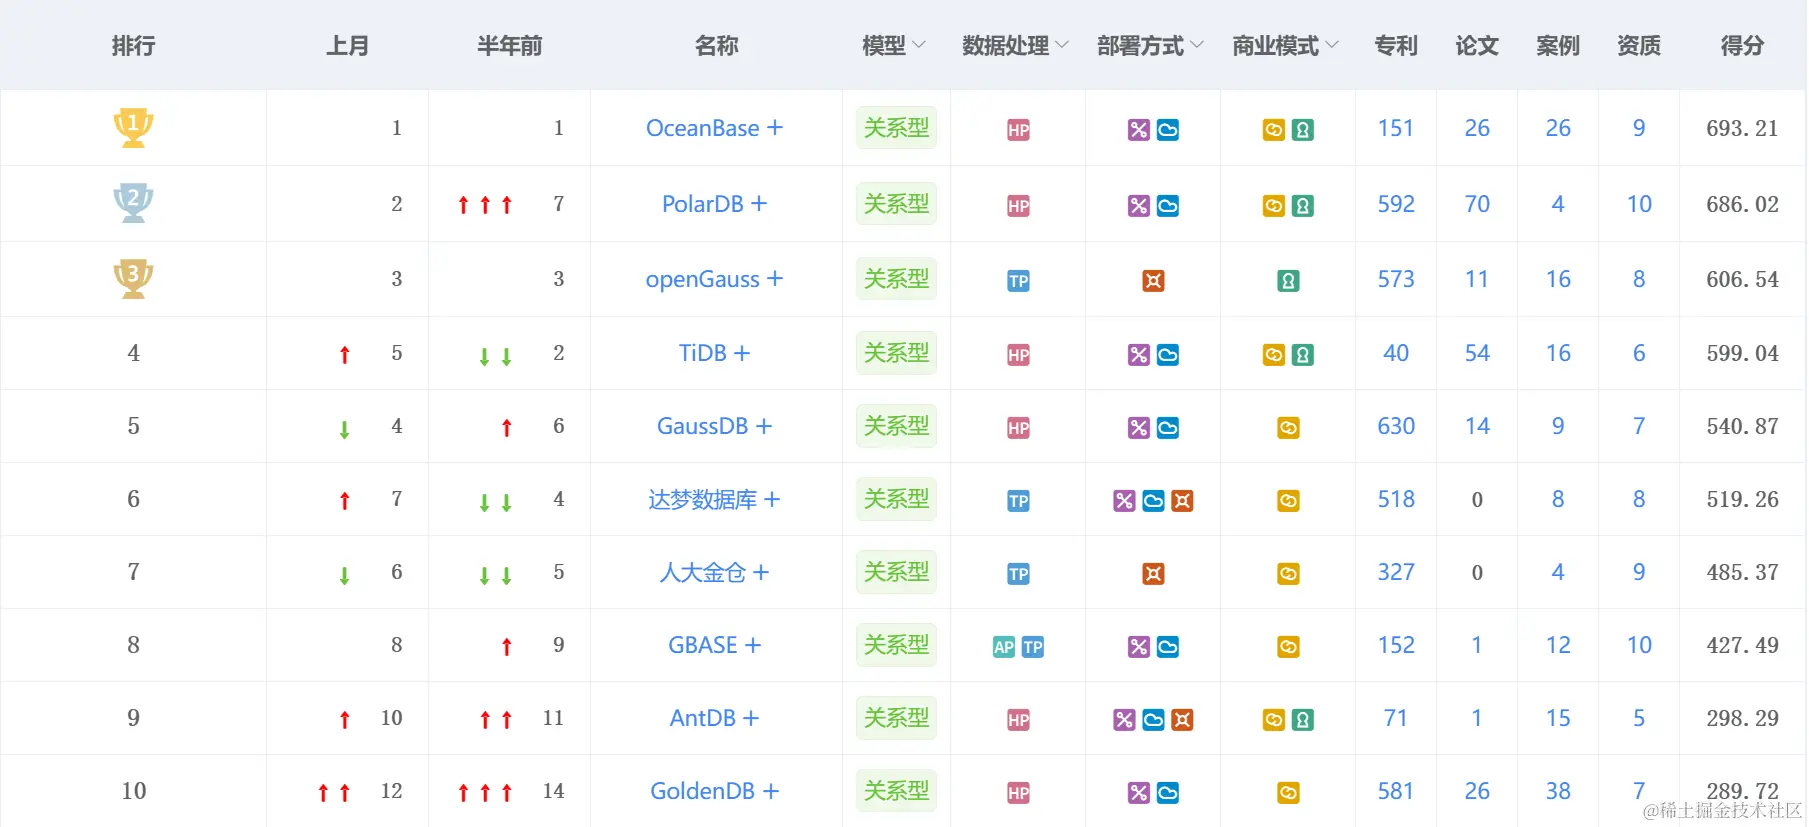Click the green business icon for TiDB
1809x827 pixels.
tap(1302, 355)
